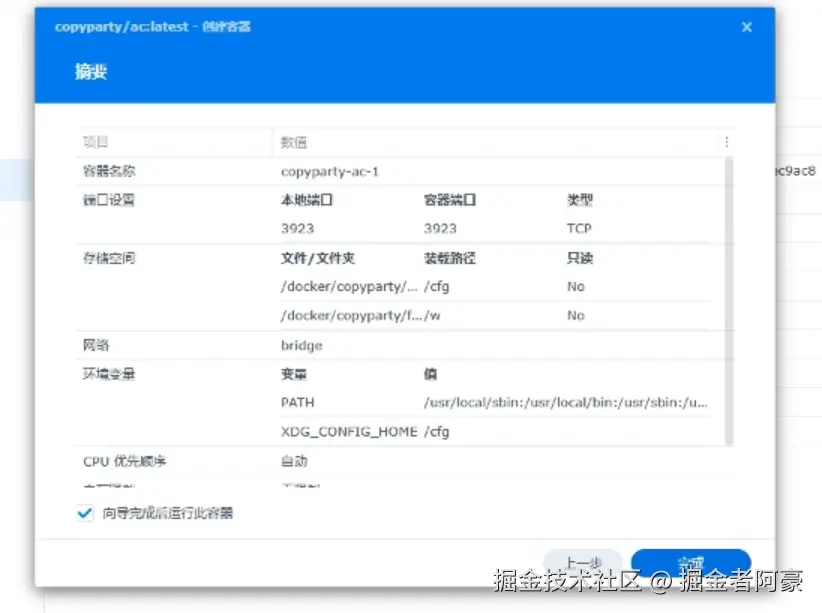Click the summary table vertical scrollbar
Screen dimensions: 822x613
coord(728,301)
